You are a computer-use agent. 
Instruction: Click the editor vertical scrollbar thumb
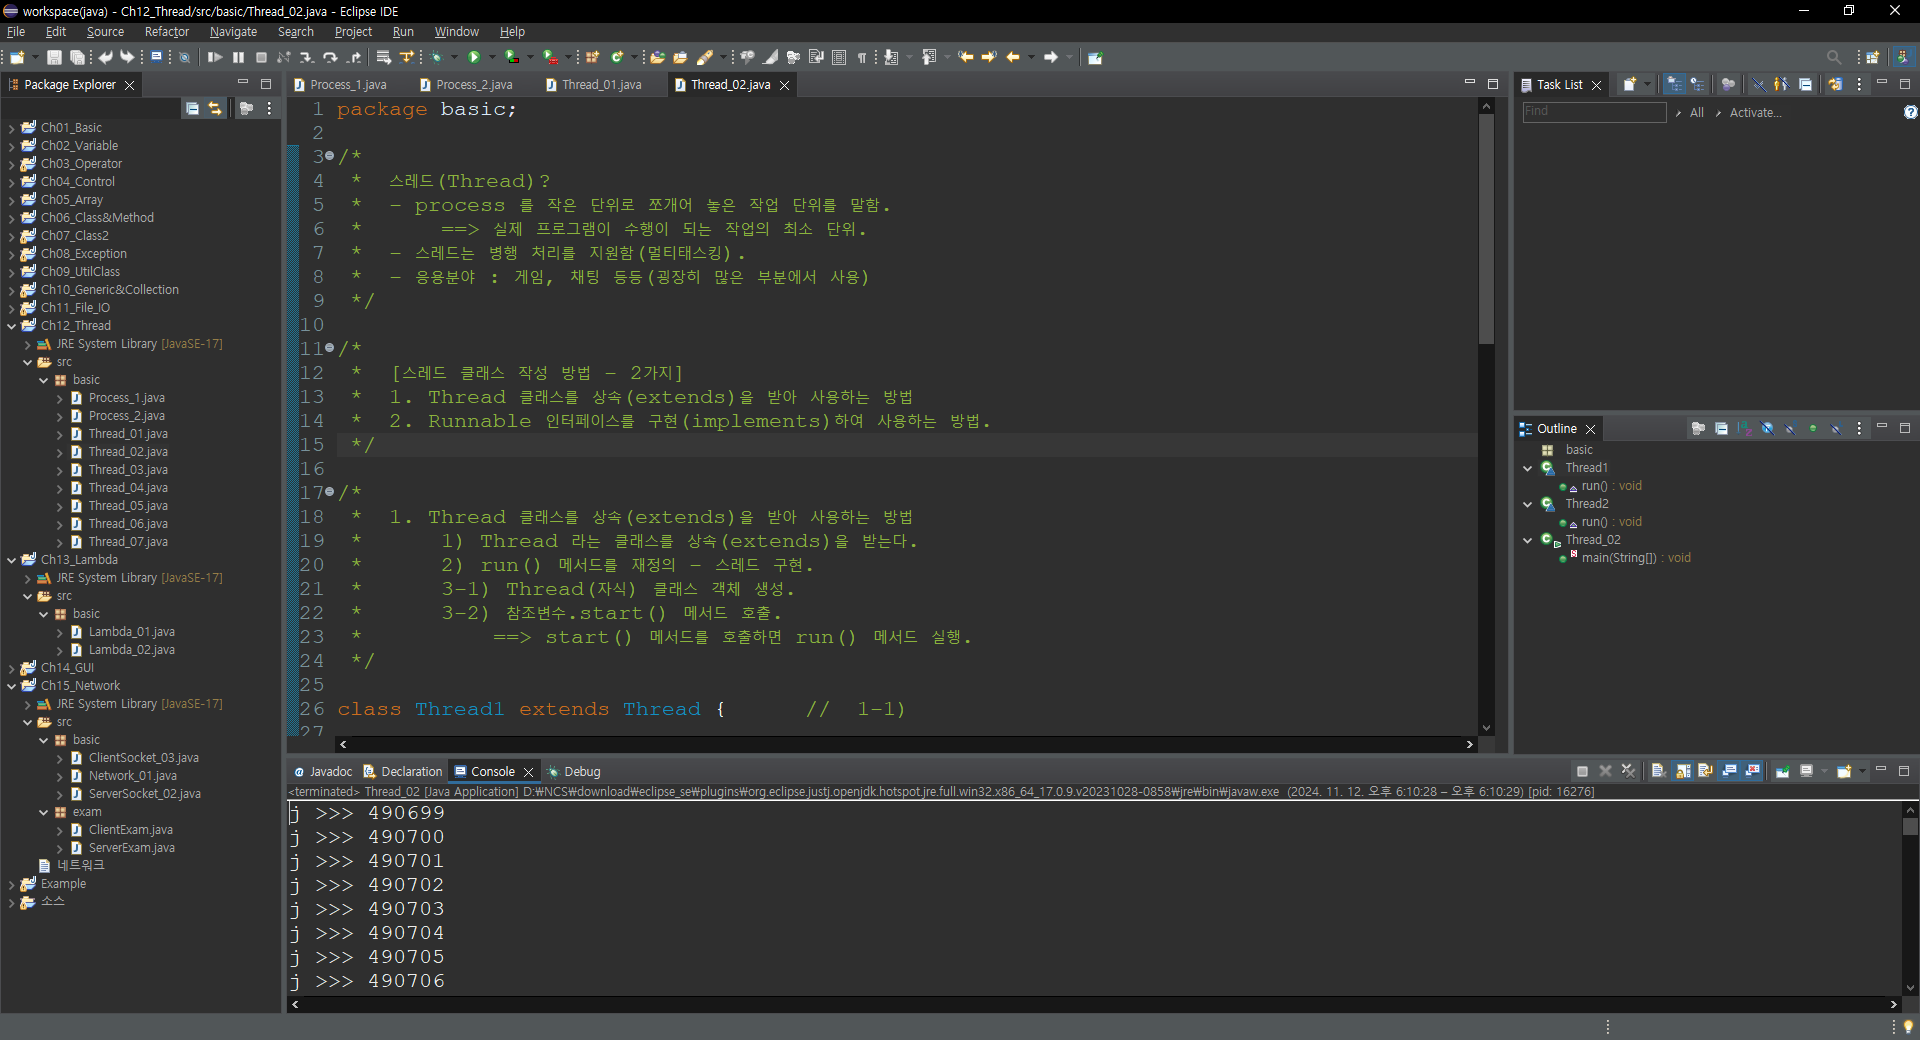tap(1487, 229)
